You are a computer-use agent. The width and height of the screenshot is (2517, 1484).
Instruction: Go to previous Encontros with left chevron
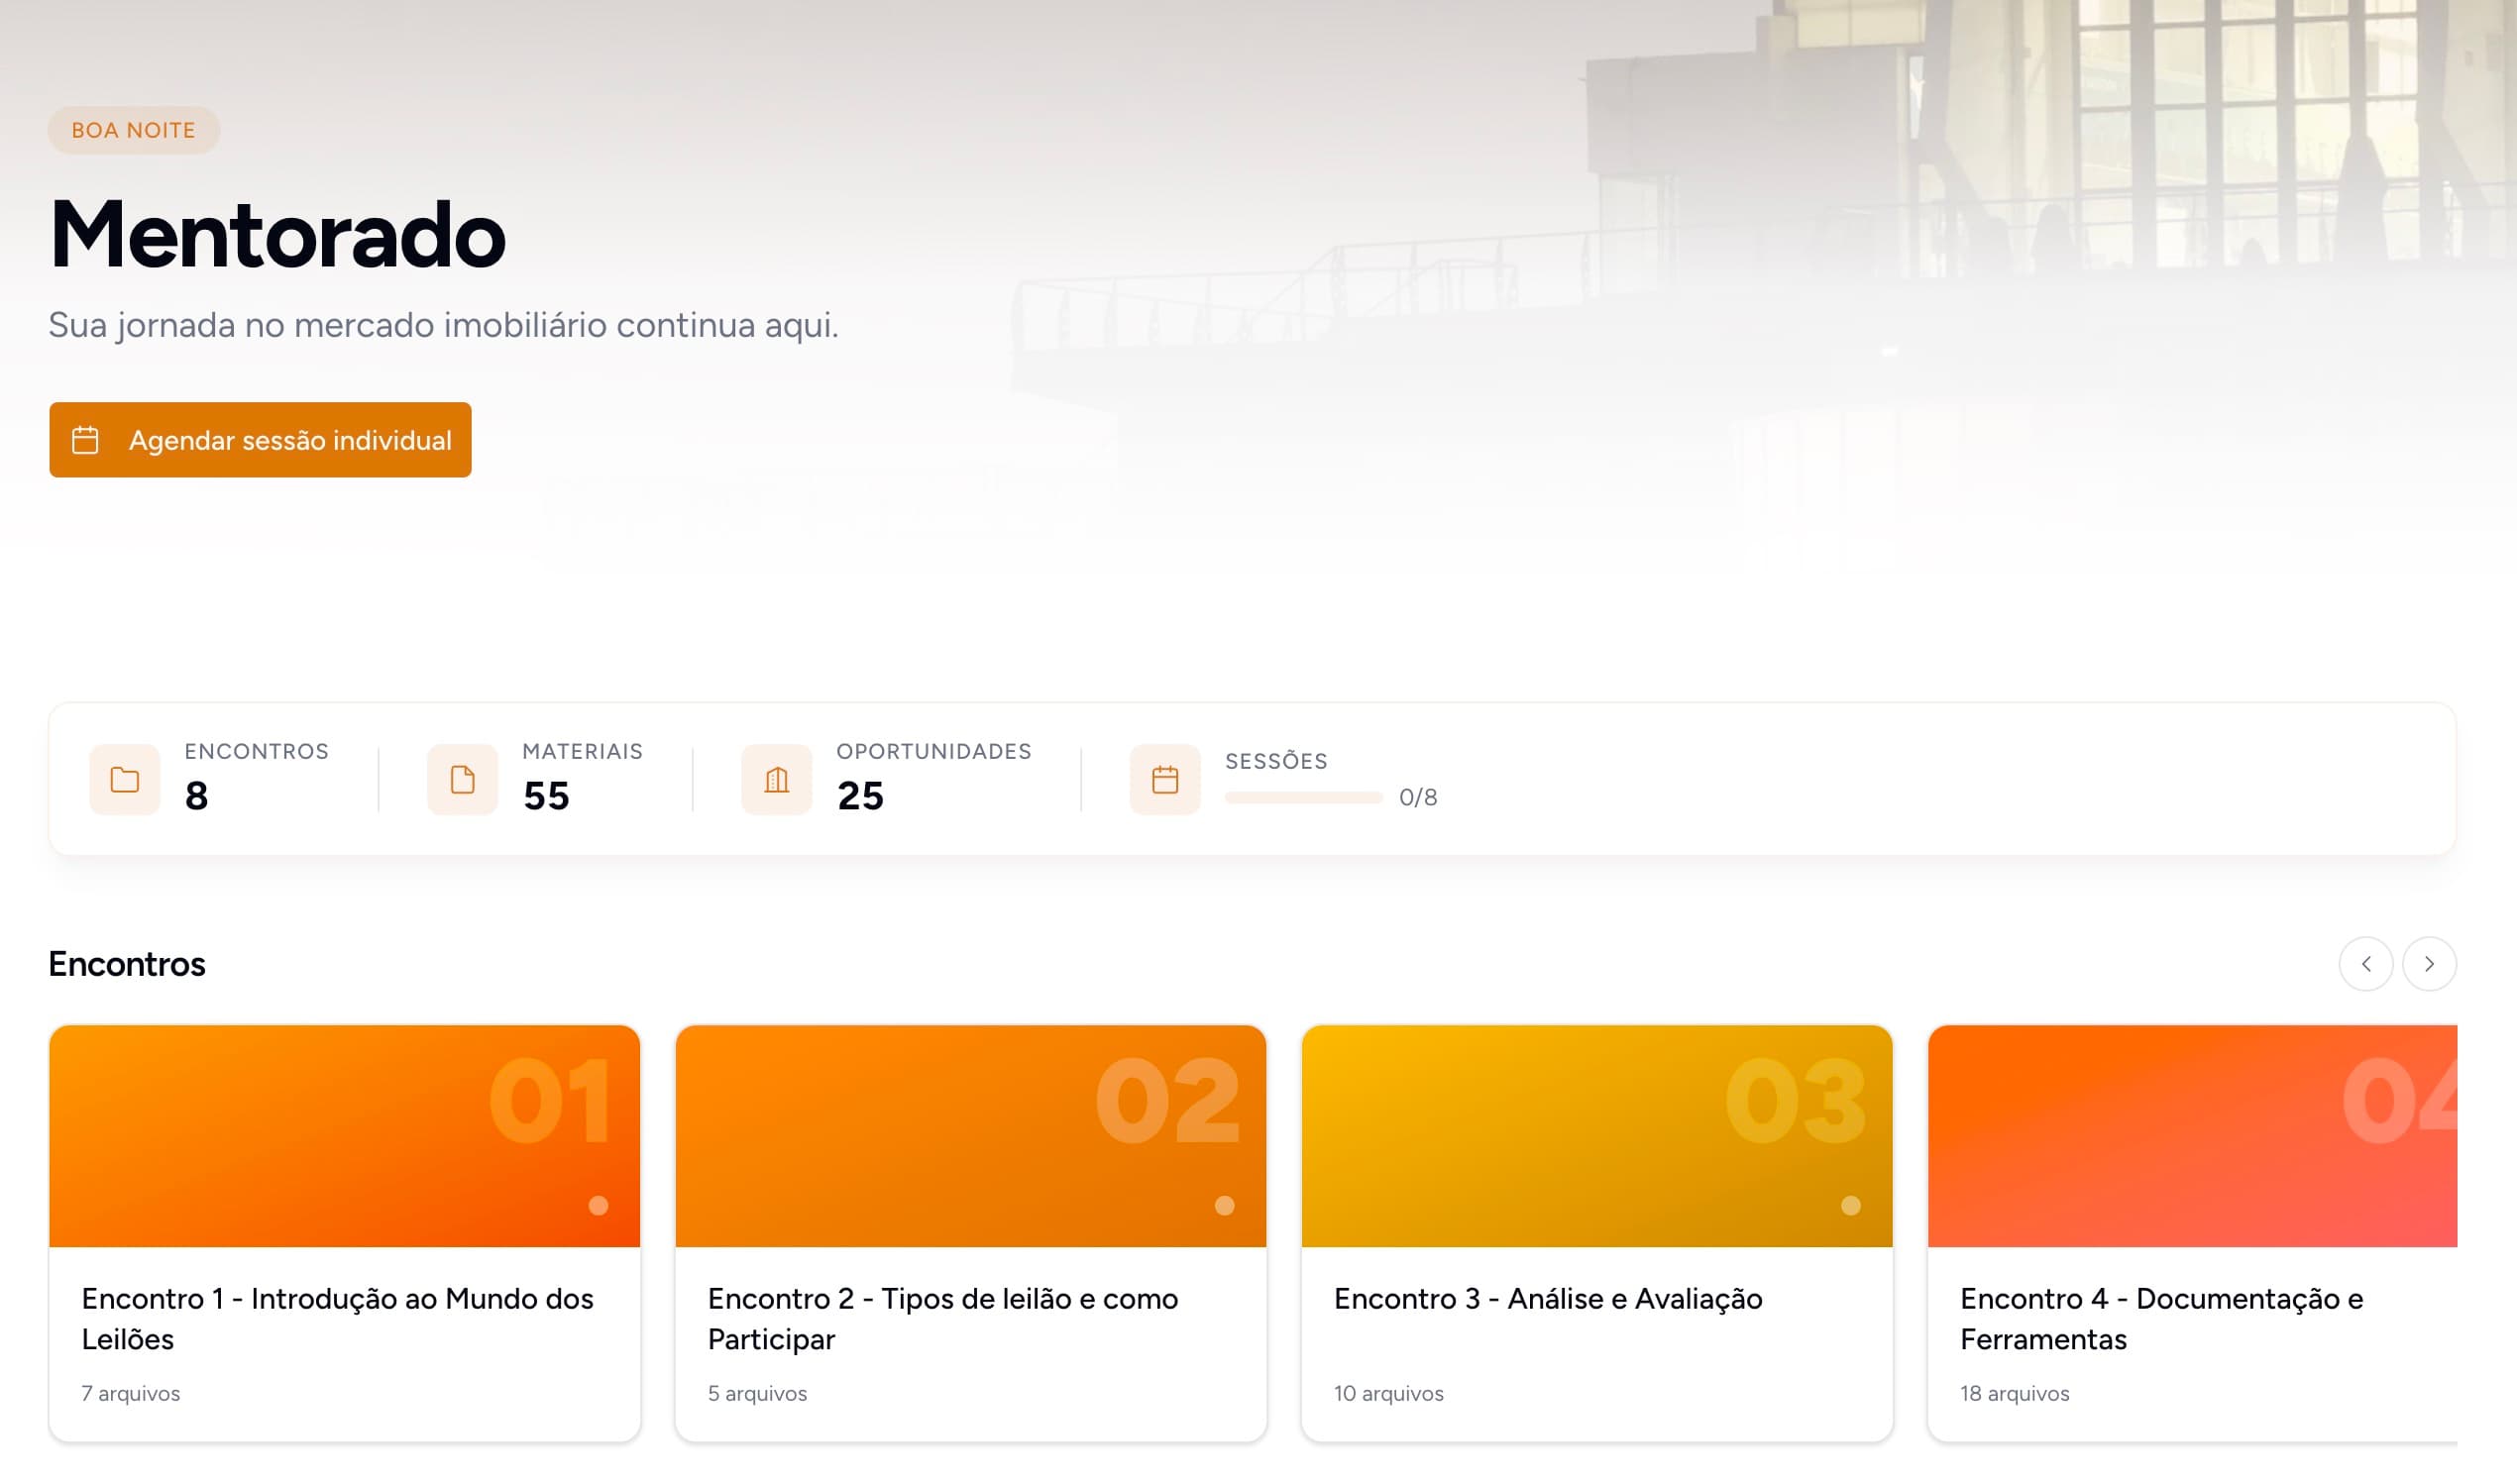click(x=2366, y=964)
